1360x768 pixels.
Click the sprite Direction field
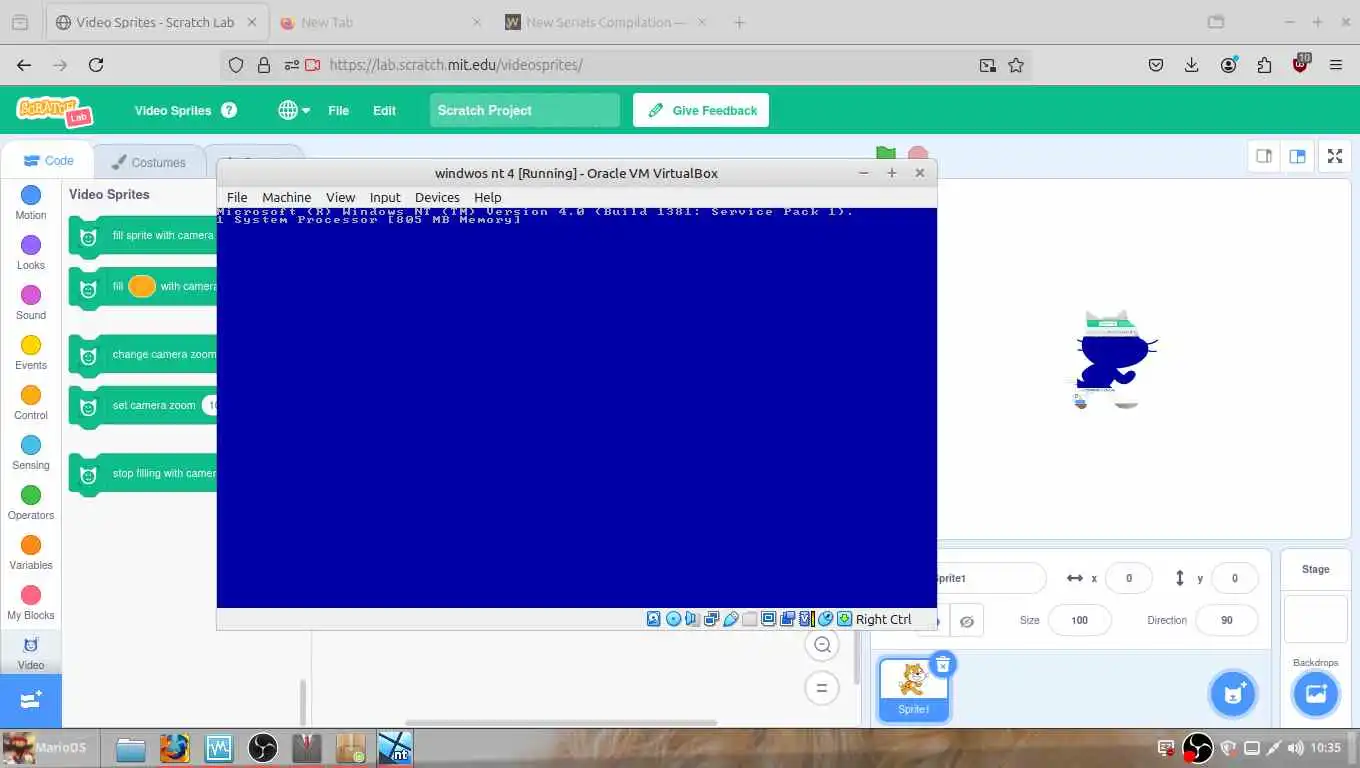1226,620
